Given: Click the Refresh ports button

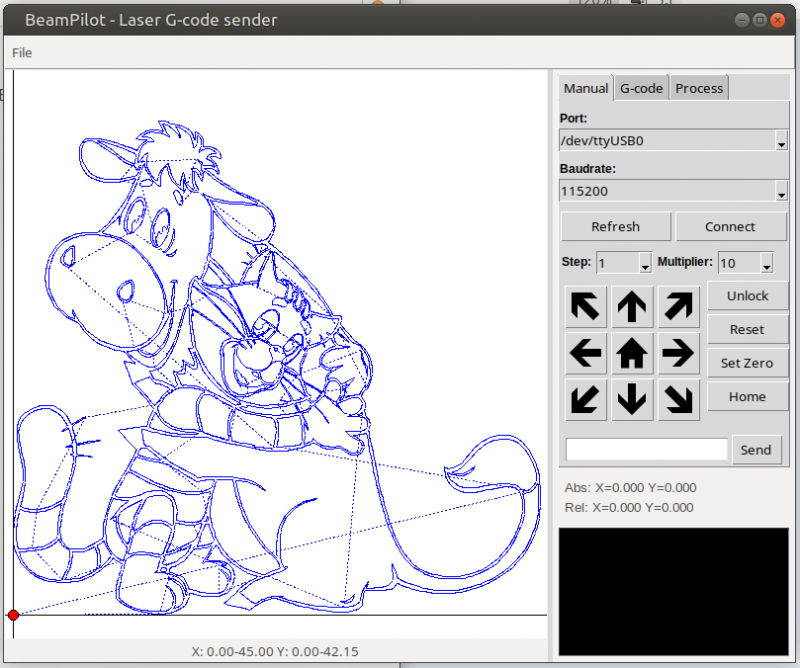Looking at the screenshot, I should pos(615,226).
